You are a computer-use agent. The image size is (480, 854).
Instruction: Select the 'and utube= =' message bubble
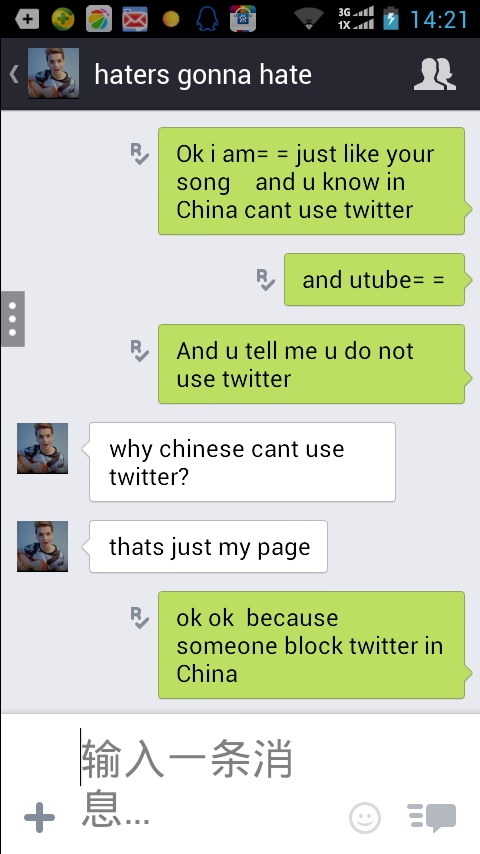pos(376,279)
